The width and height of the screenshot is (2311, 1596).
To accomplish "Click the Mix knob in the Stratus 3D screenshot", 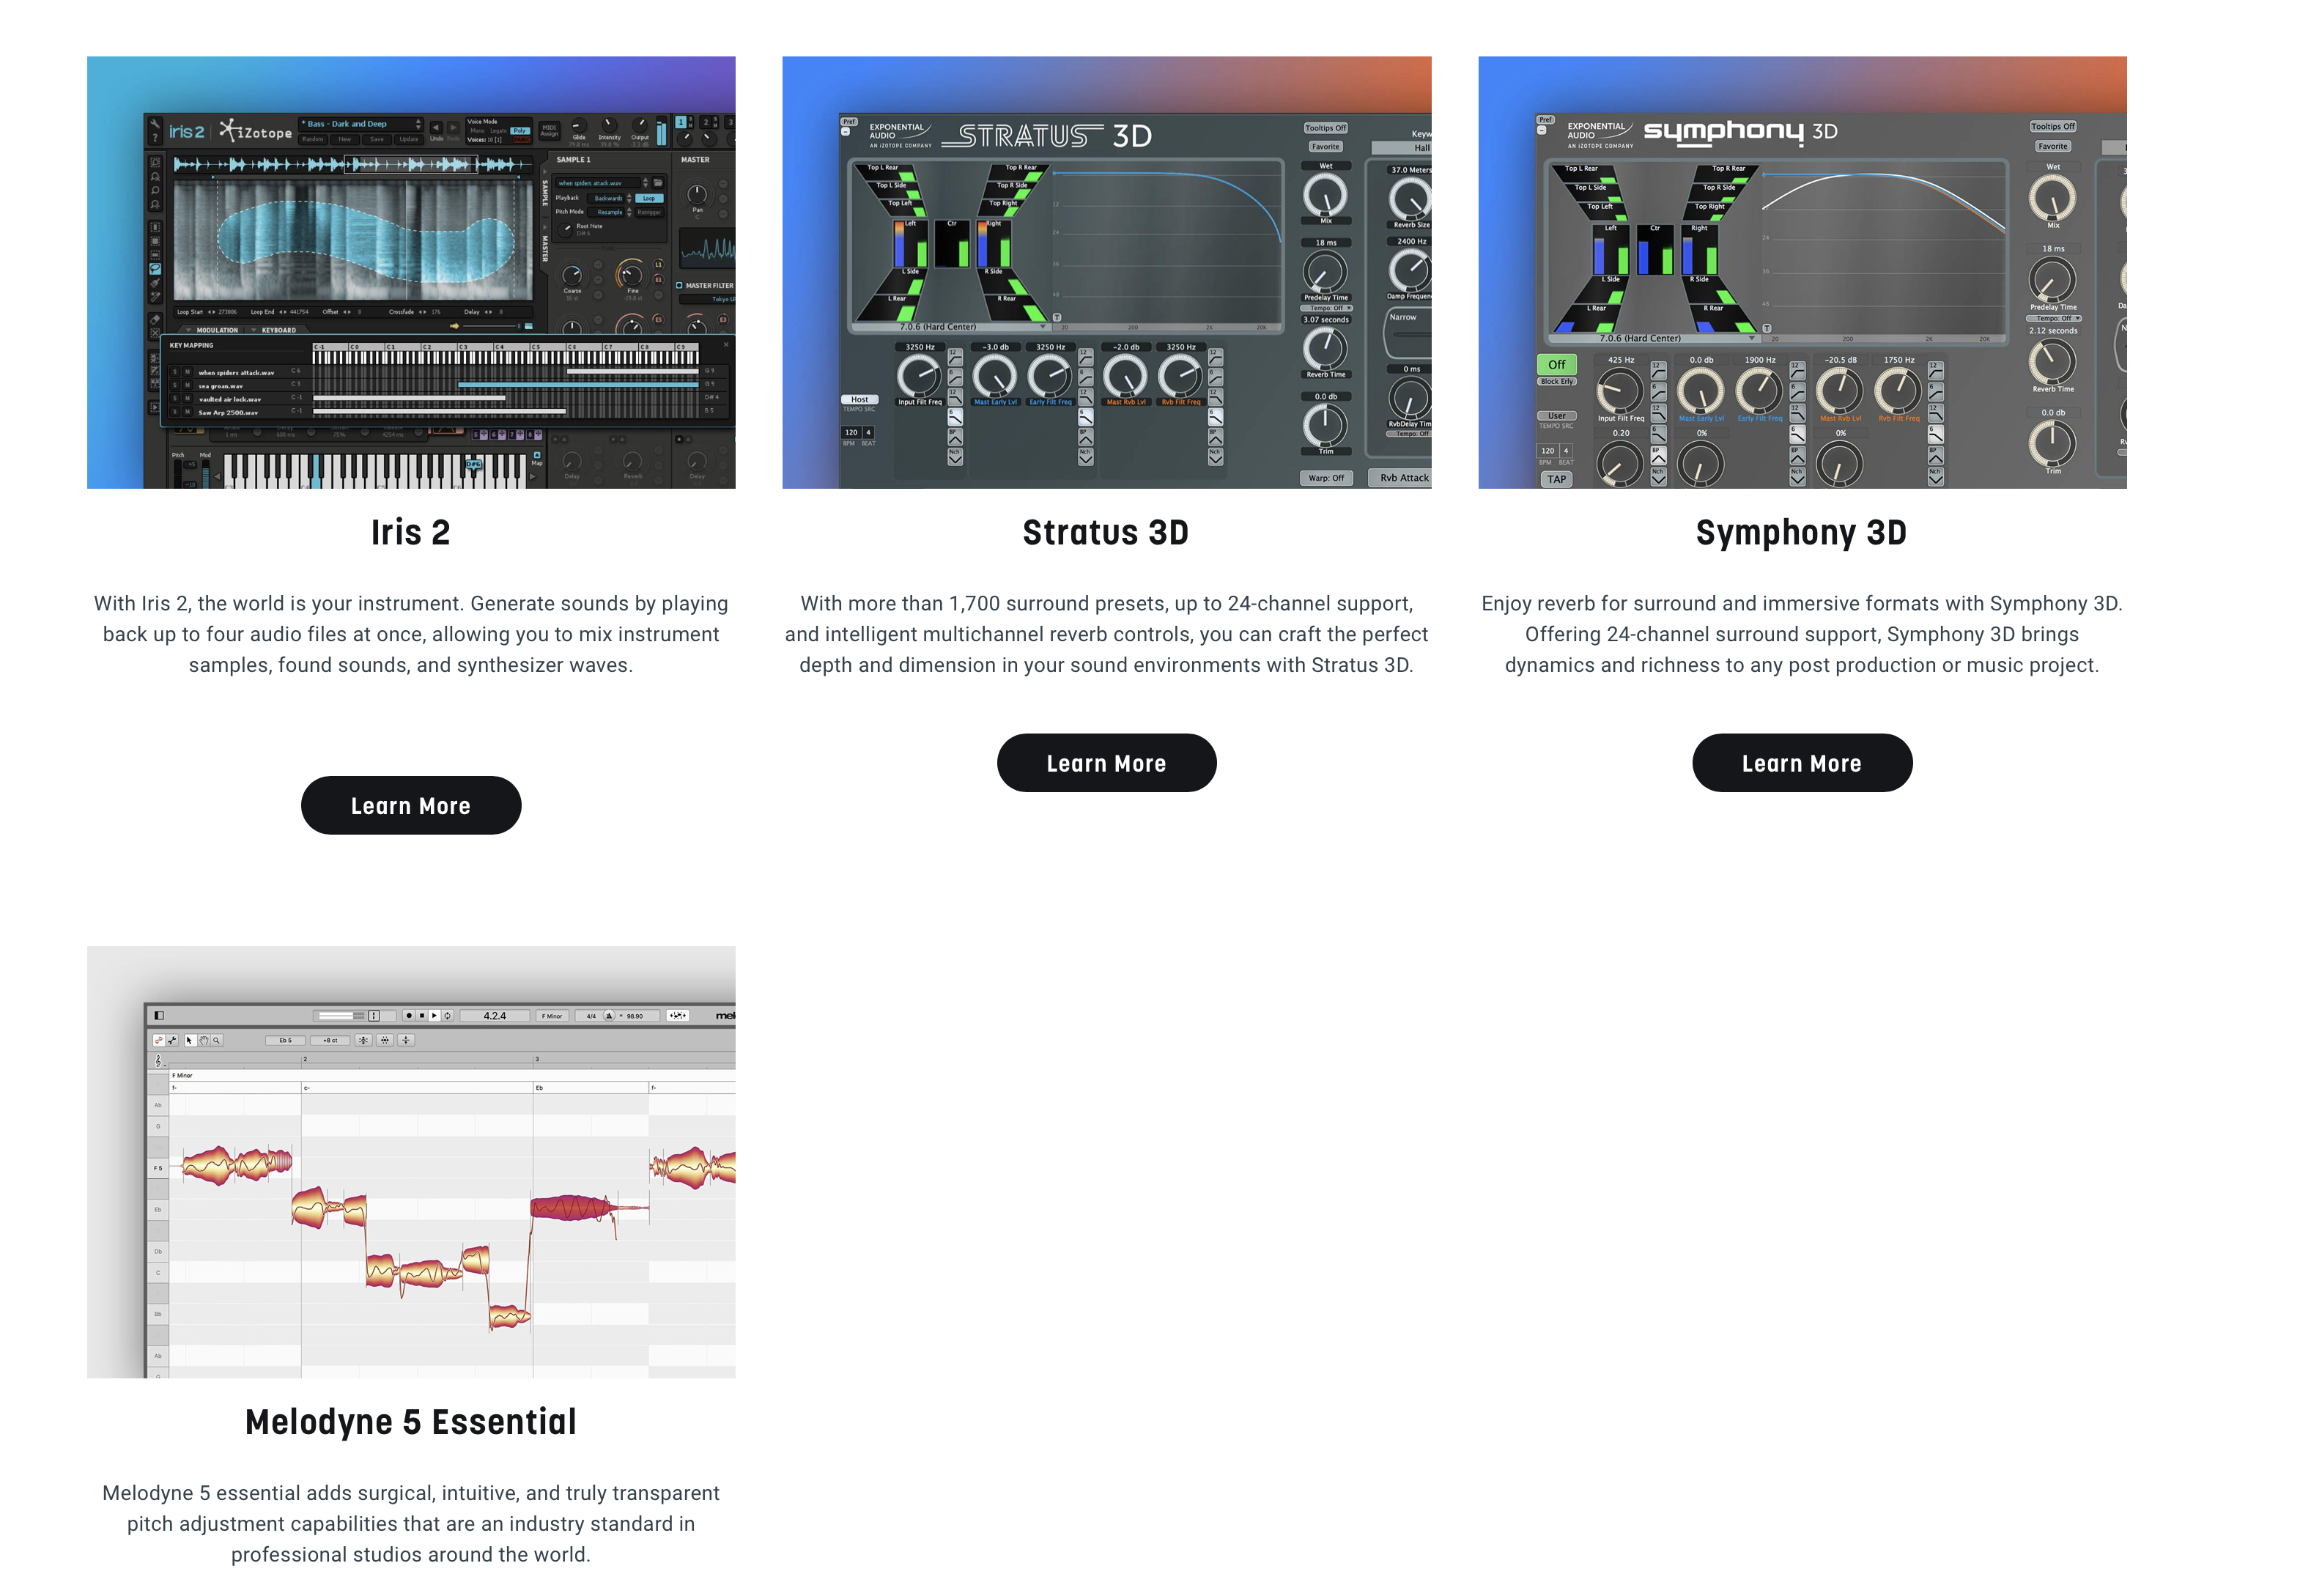I will [x=1325, y=195].
